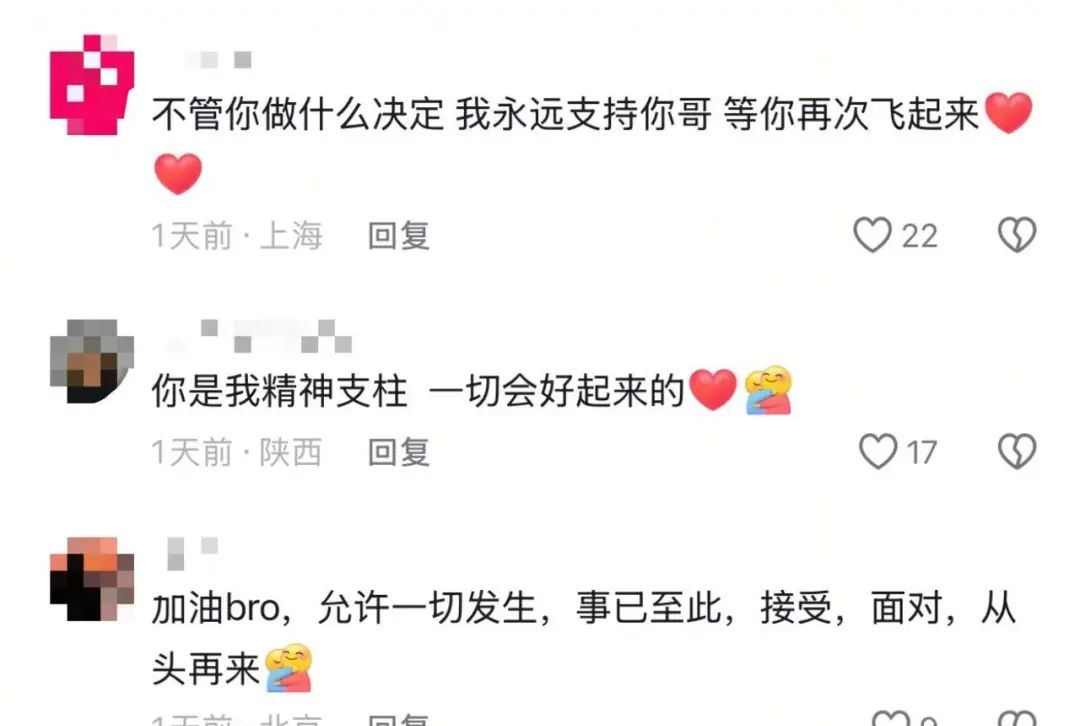Like the Beijing comment at the bottom
Image resolution: width=1080 pixels, height=726 pixels.
coord(891,719)
